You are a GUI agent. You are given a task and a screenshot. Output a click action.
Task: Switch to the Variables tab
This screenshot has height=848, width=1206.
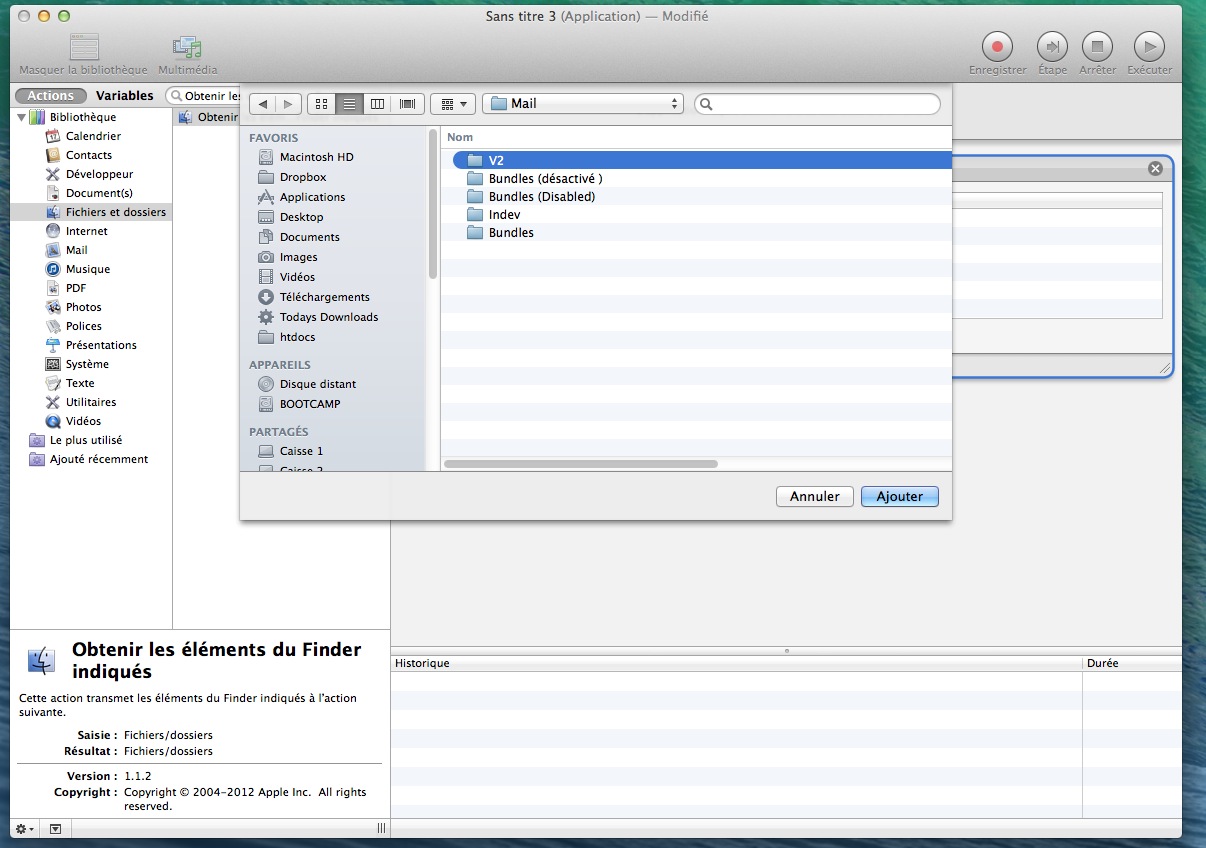[x=124, y=96]
